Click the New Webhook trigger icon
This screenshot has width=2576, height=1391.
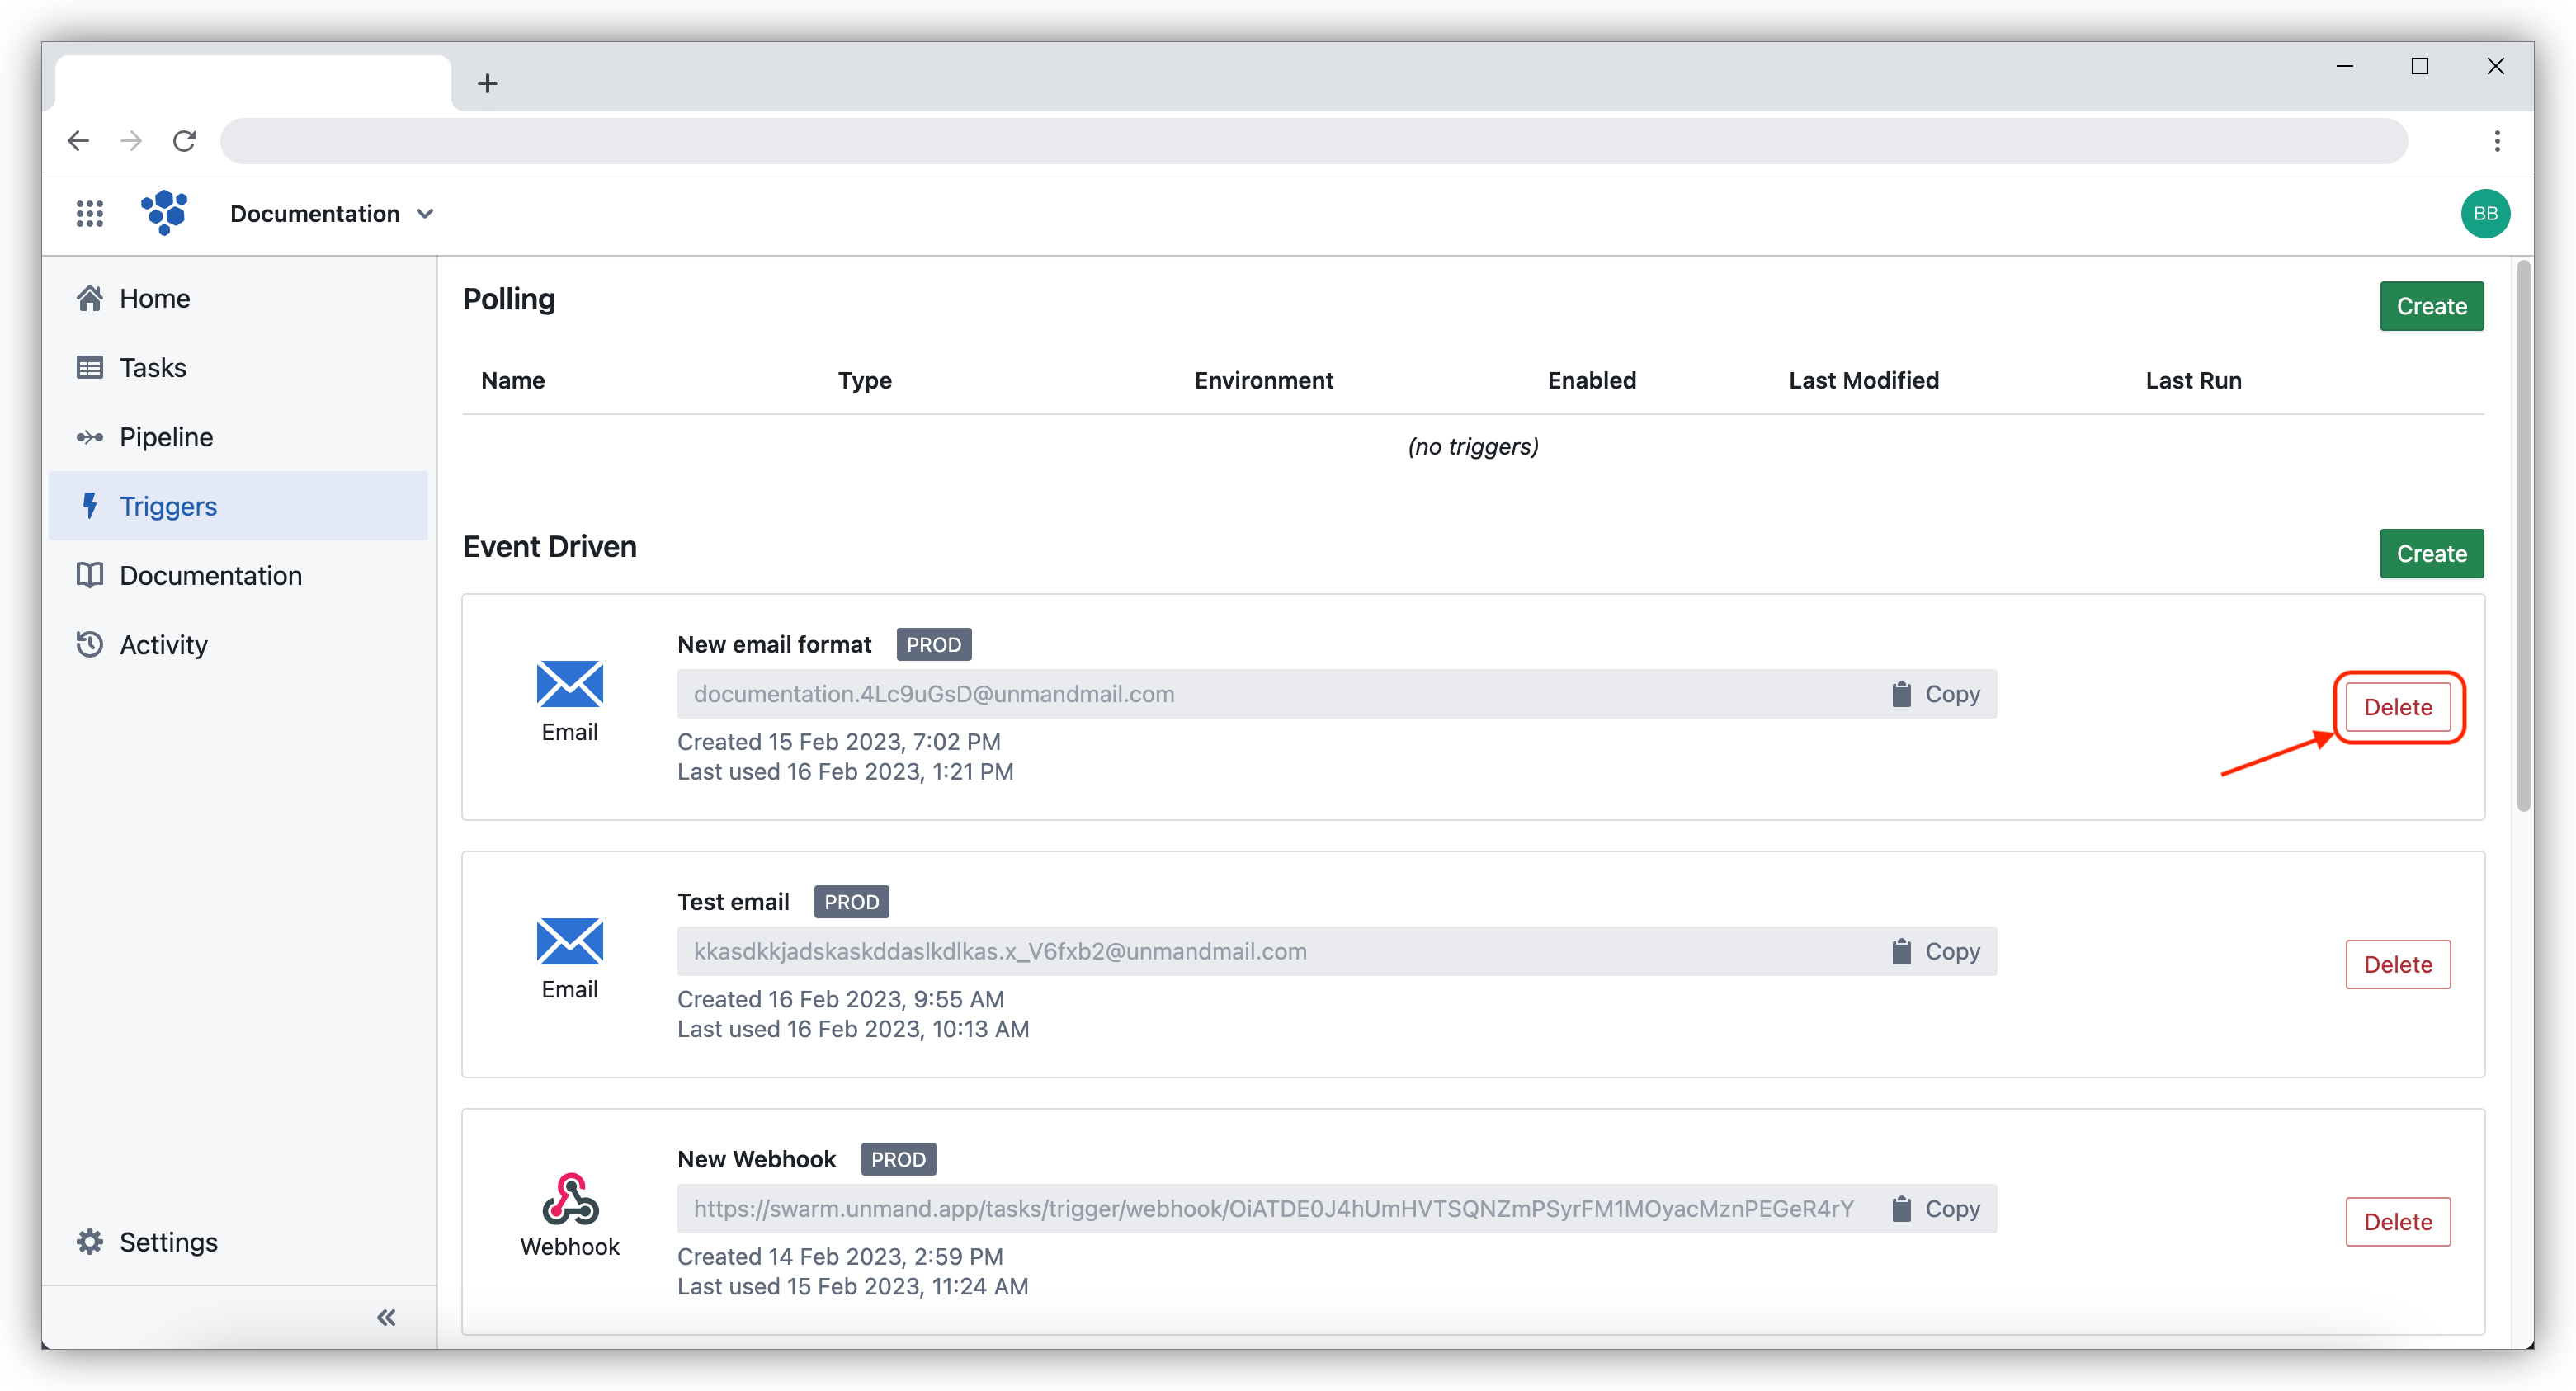point(569,1199)
